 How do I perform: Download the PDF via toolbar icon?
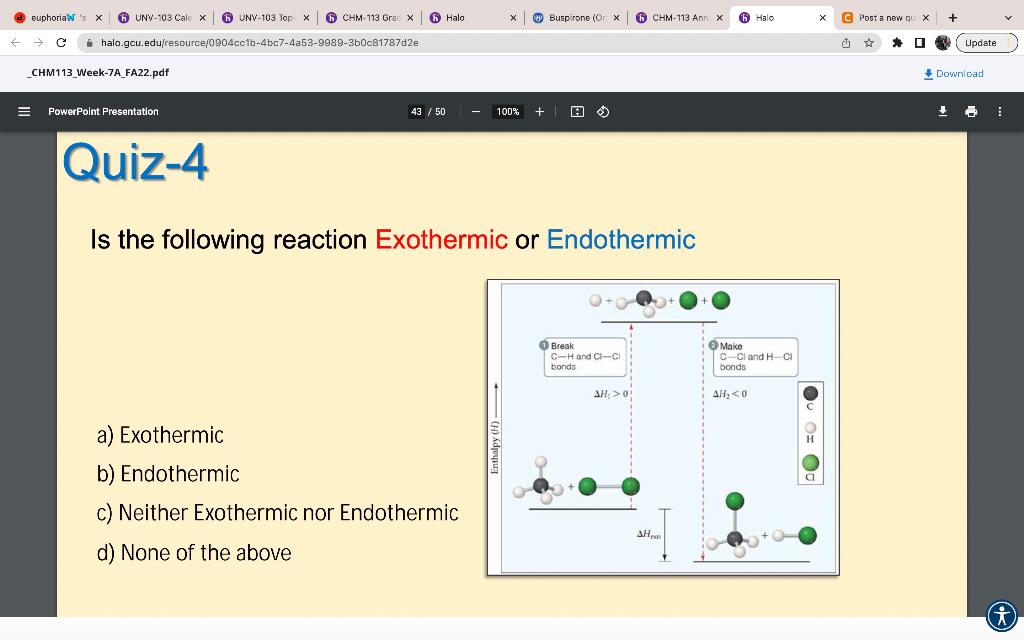(942, 111)
